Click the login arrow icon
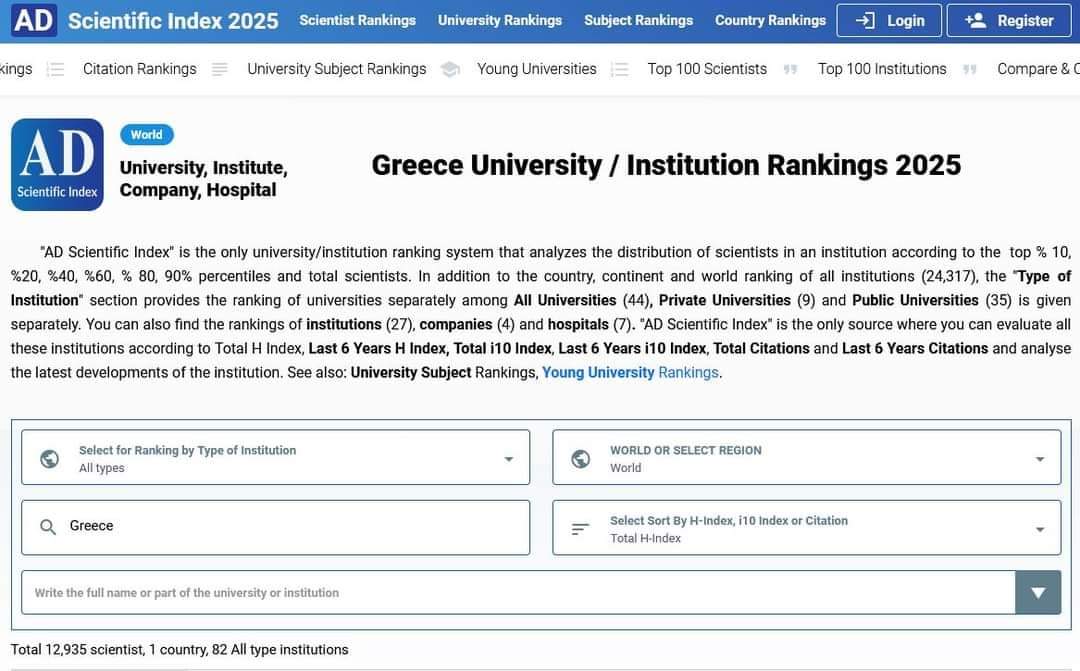This screenshot has height=671, width=1080. (x=865, y=21)
